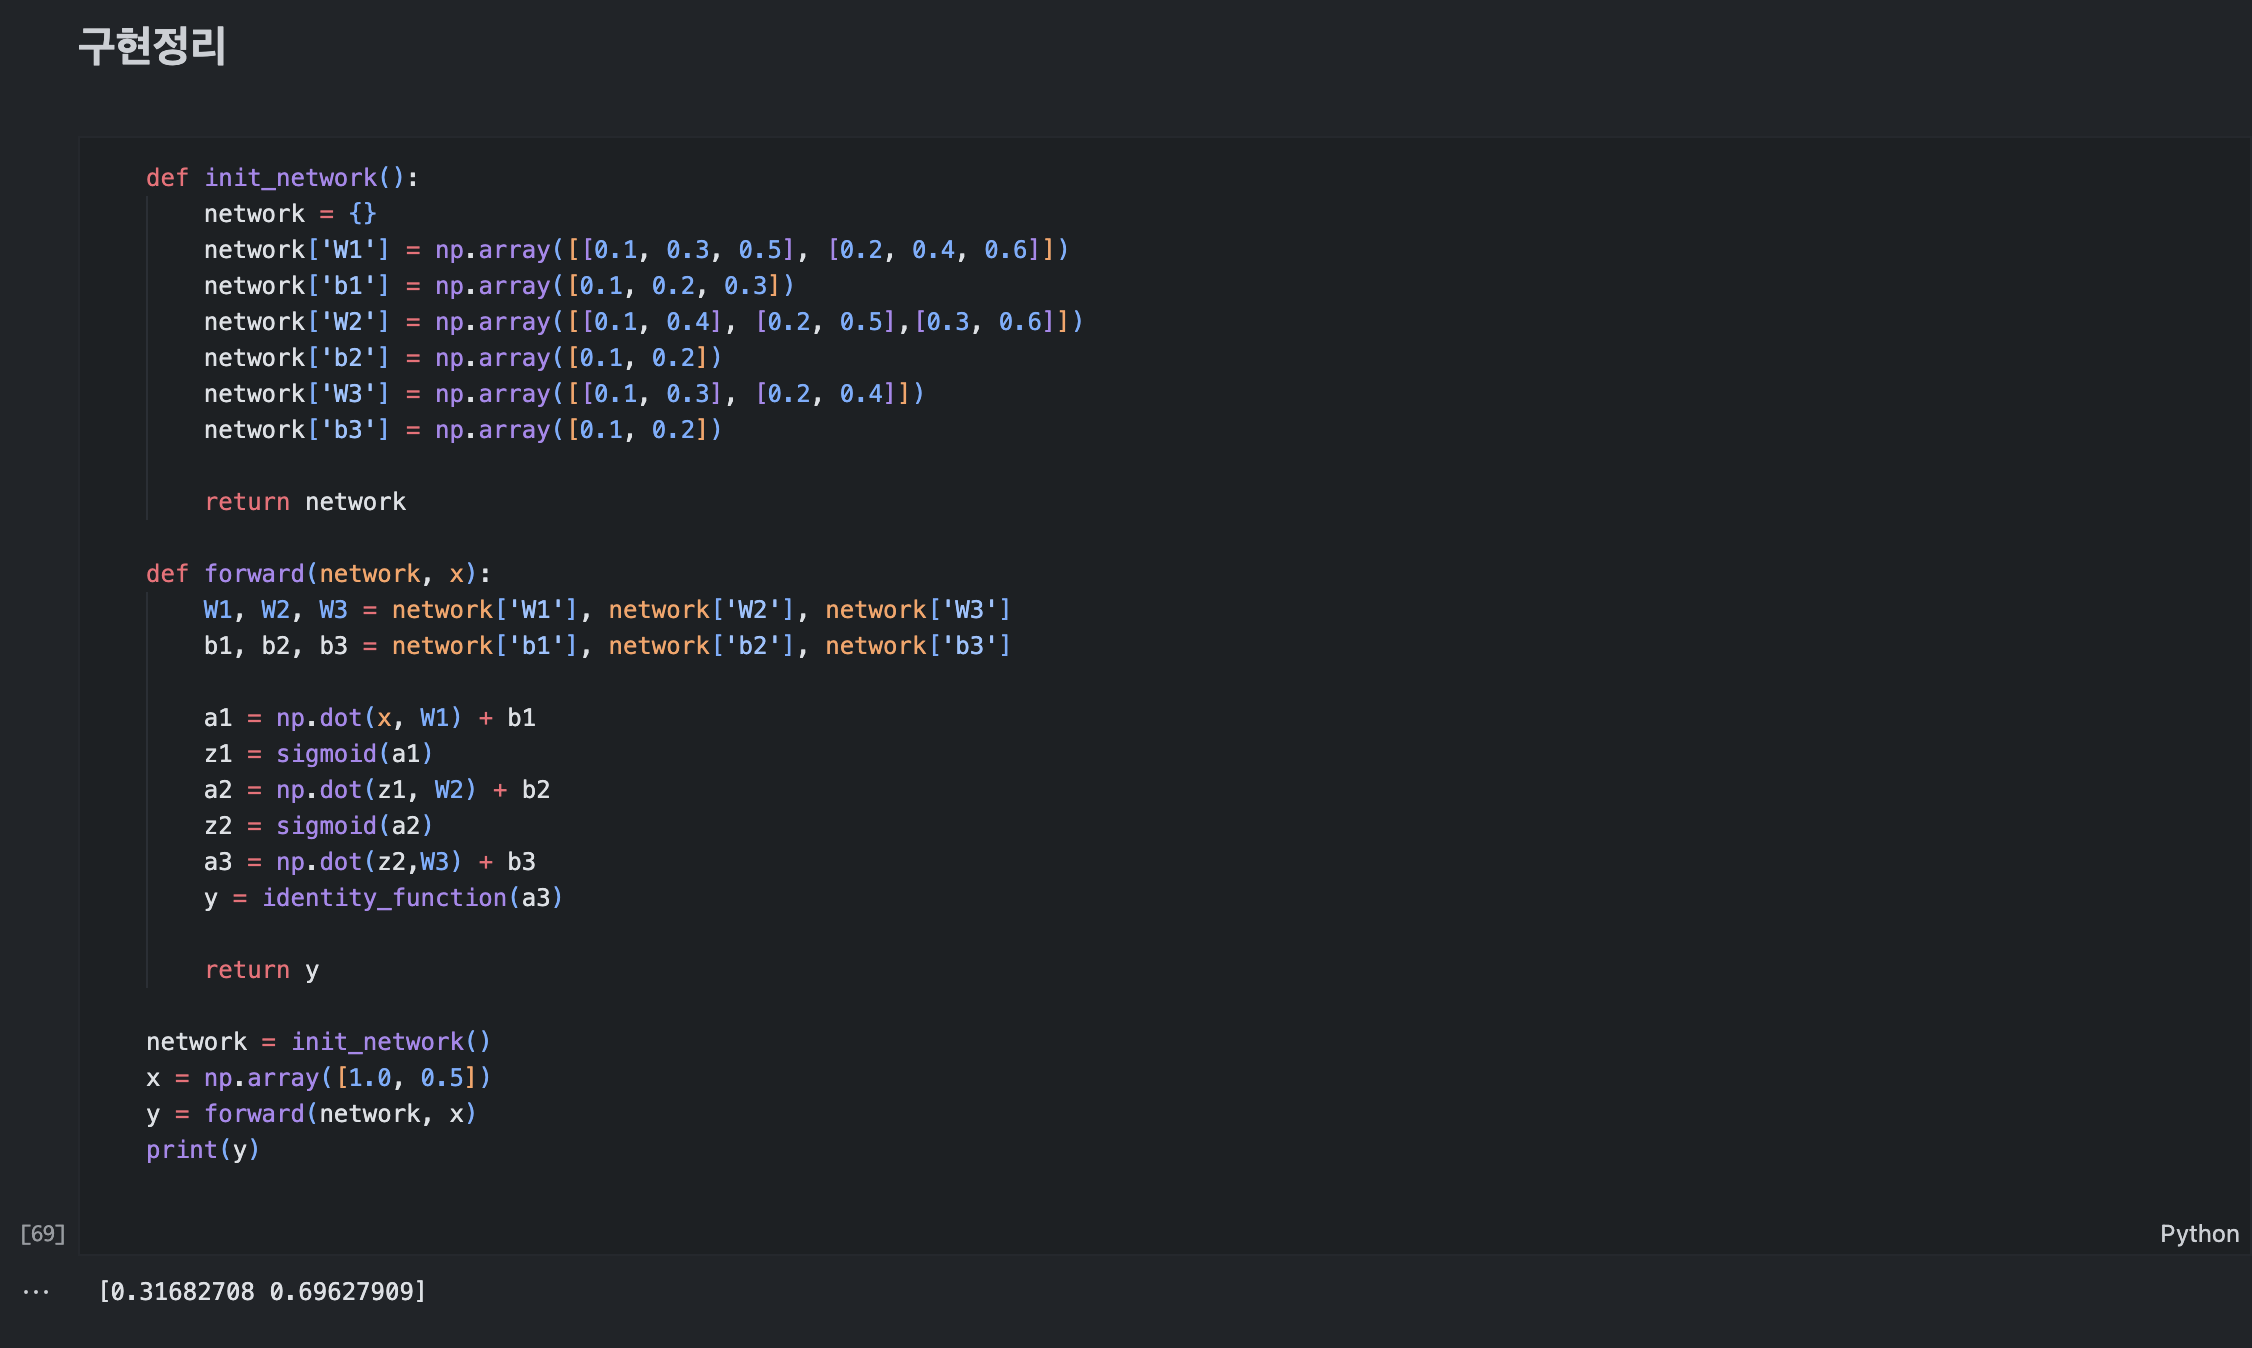Click the line unpacking b1, b2, b3
This screenshot has height=1348, width=2252.
click(607, 646)
